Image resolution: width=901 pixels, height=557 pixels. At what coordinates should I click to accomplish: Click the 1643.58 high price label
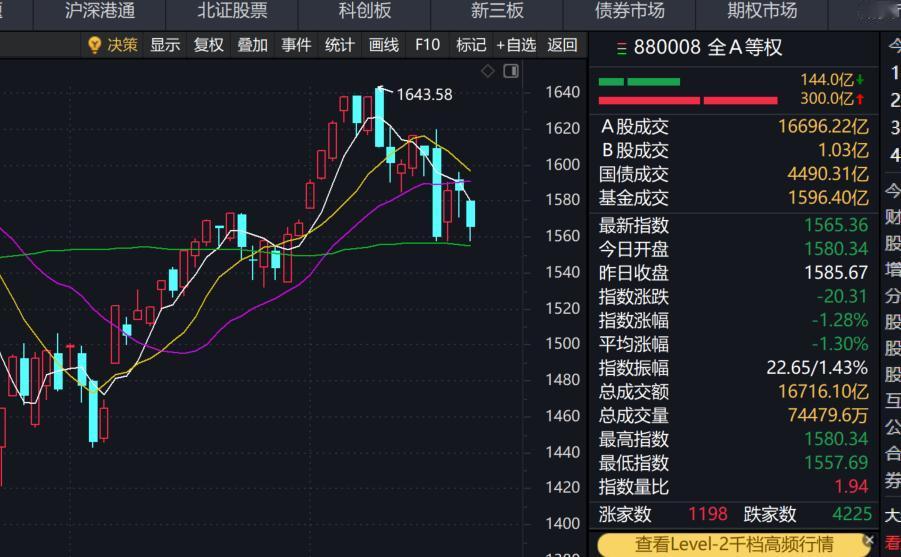click(424, 94)
